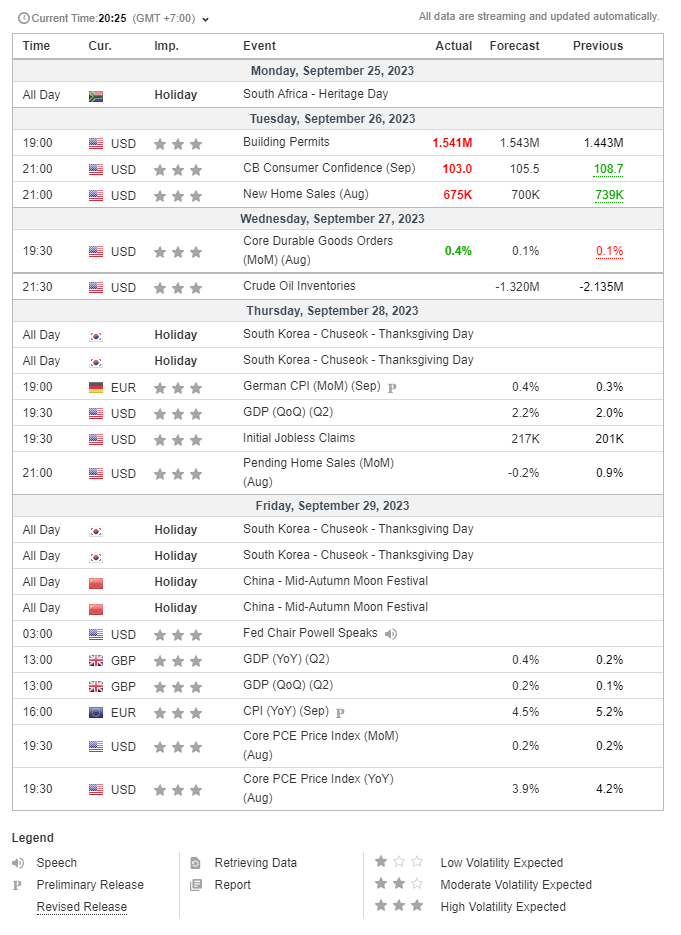
Task: Open the Crude Oil Inventories event
Action: coord(299,286)
